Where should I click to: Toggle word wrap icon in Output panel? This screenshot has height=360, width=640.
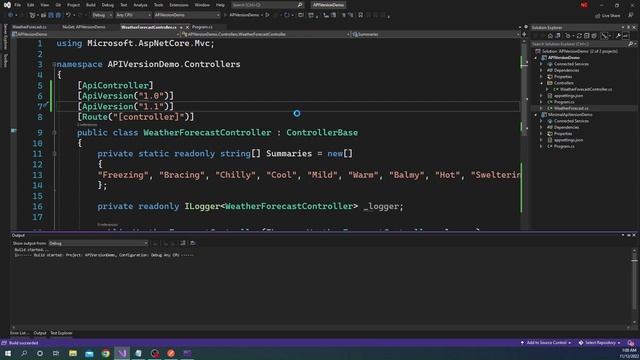[x=193, y=243]
